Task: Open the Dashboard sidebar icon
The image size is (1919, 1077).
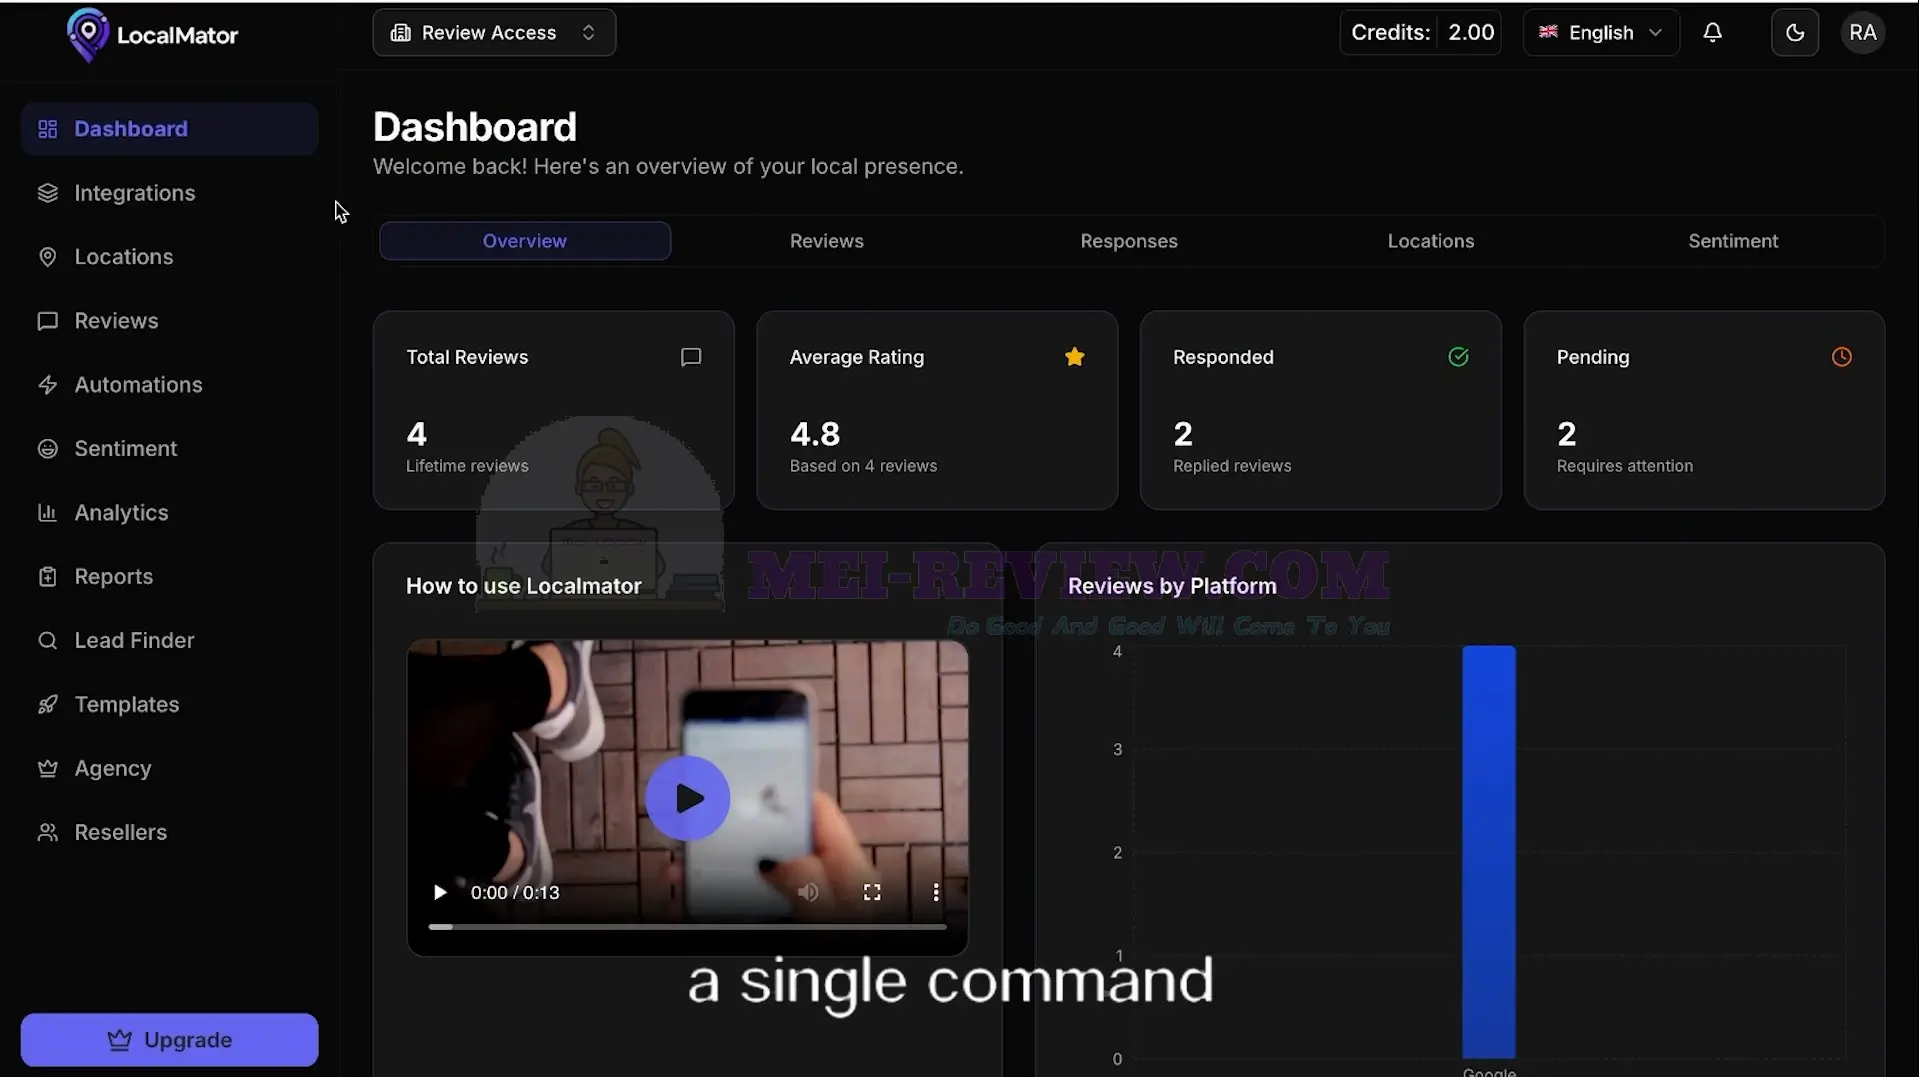Action: (47, 129)
